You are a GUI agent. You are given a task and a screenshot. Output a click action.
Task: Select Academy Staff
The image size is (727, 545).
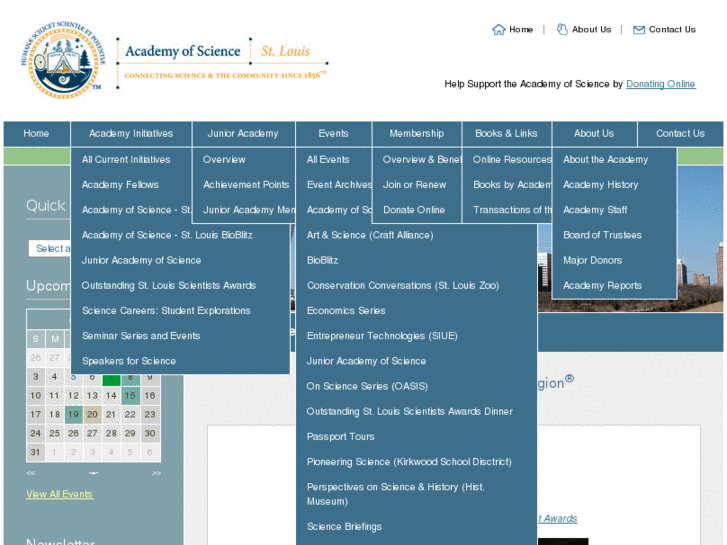tap(595, 210)
